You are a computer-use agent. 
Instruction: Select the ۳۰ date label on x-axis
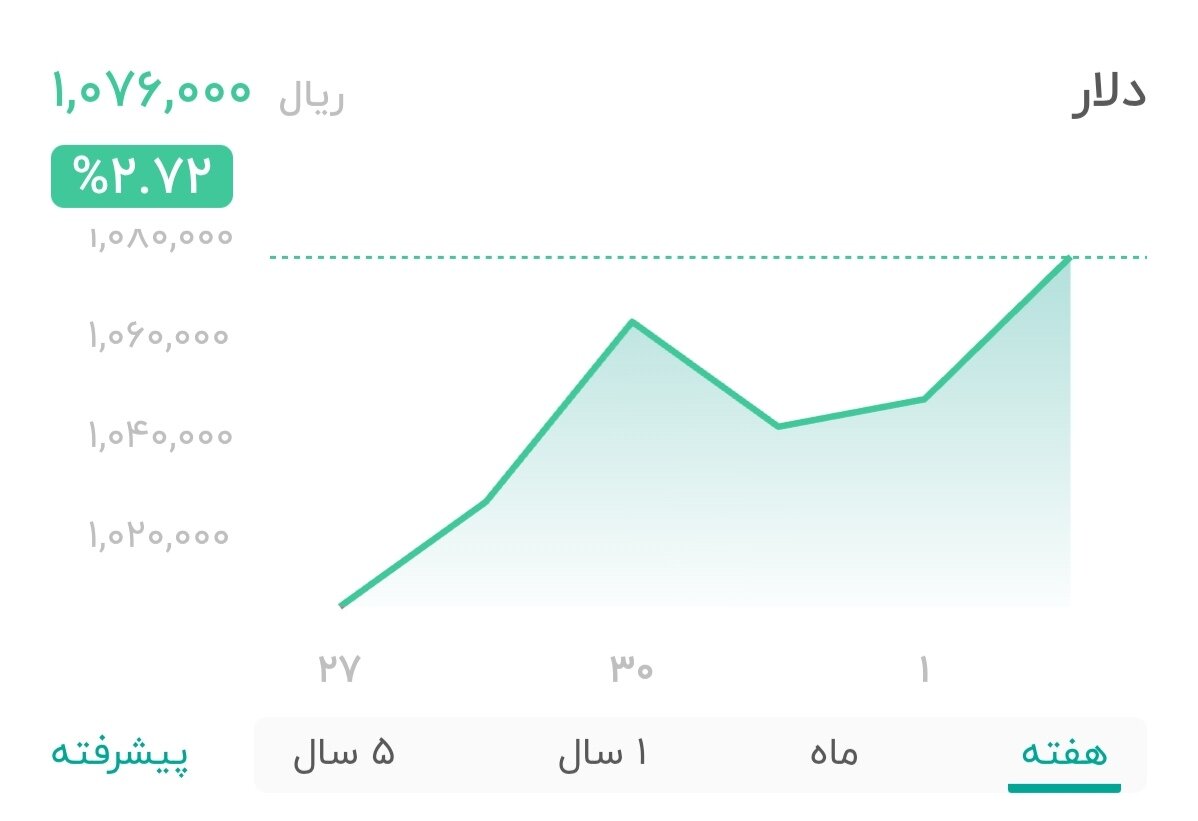(630, 668)
